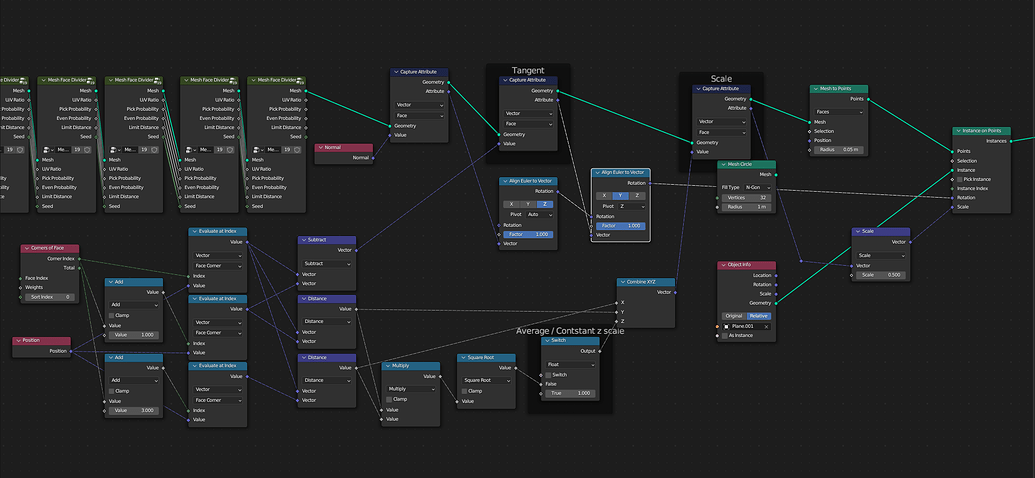
Task: Clear the Plane.001 object with its X icon
Action: [x=766, y=326]
